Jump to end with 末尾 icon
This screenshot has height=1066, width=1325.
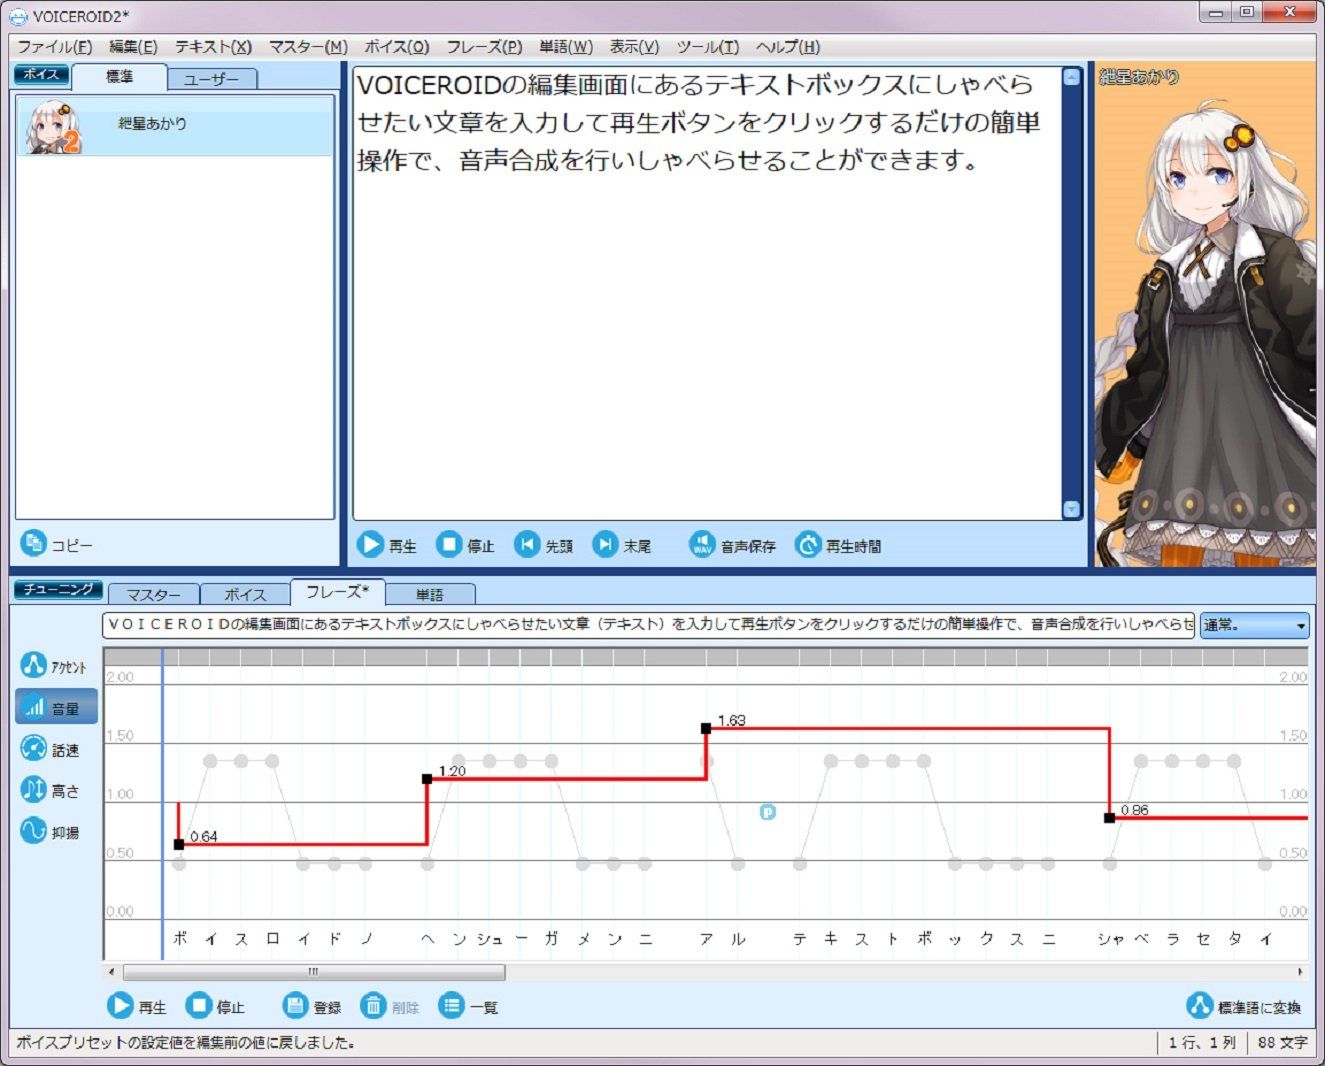pos(605,545)
